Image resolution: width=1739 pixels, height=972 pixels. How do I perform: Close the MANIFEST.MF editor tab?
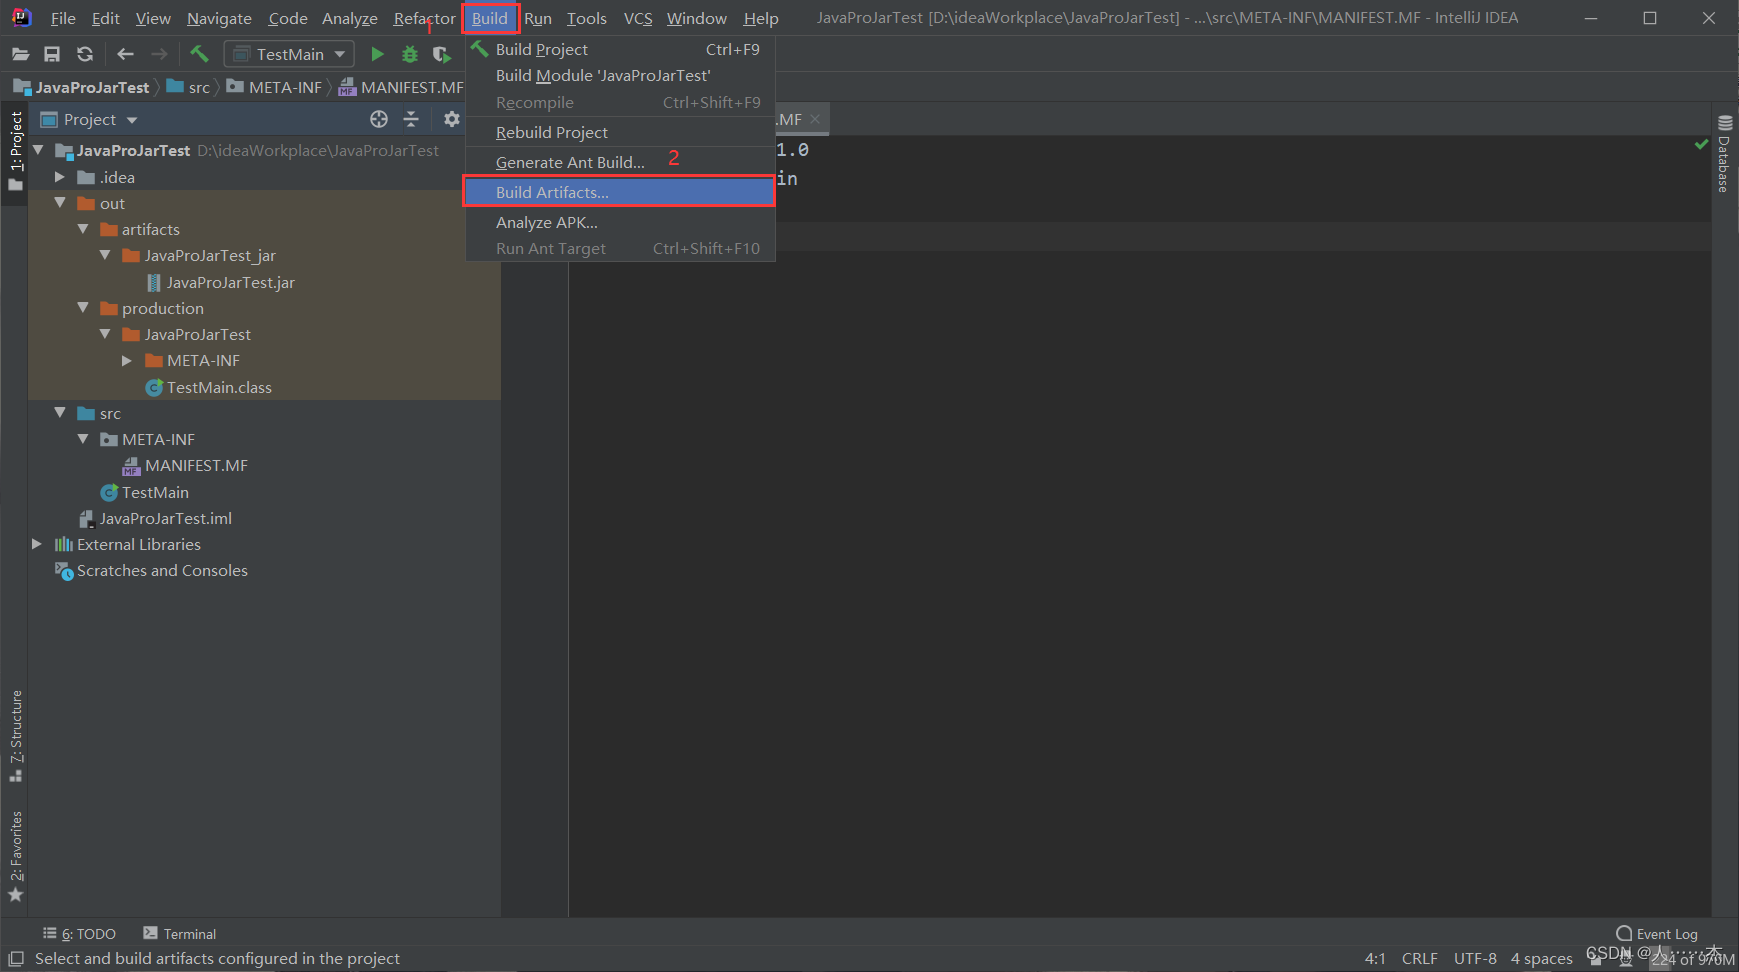pyautogui.click(x=816, y=119)
